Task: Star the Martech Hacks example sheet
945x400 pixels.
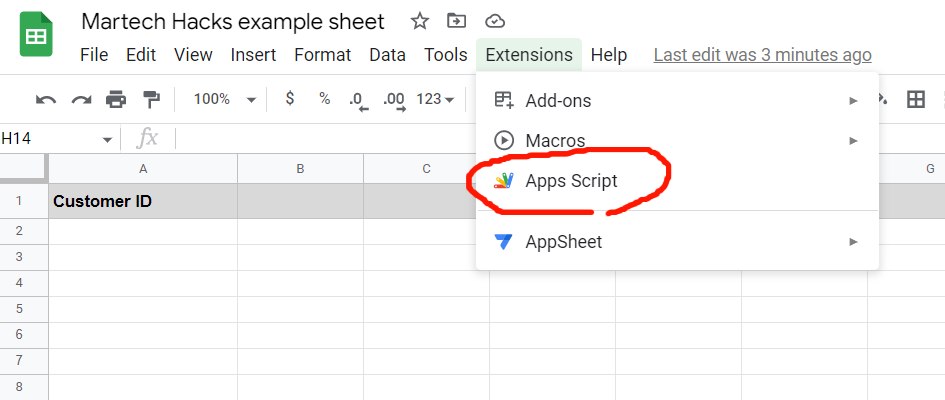Action: (x=419, y=22)
